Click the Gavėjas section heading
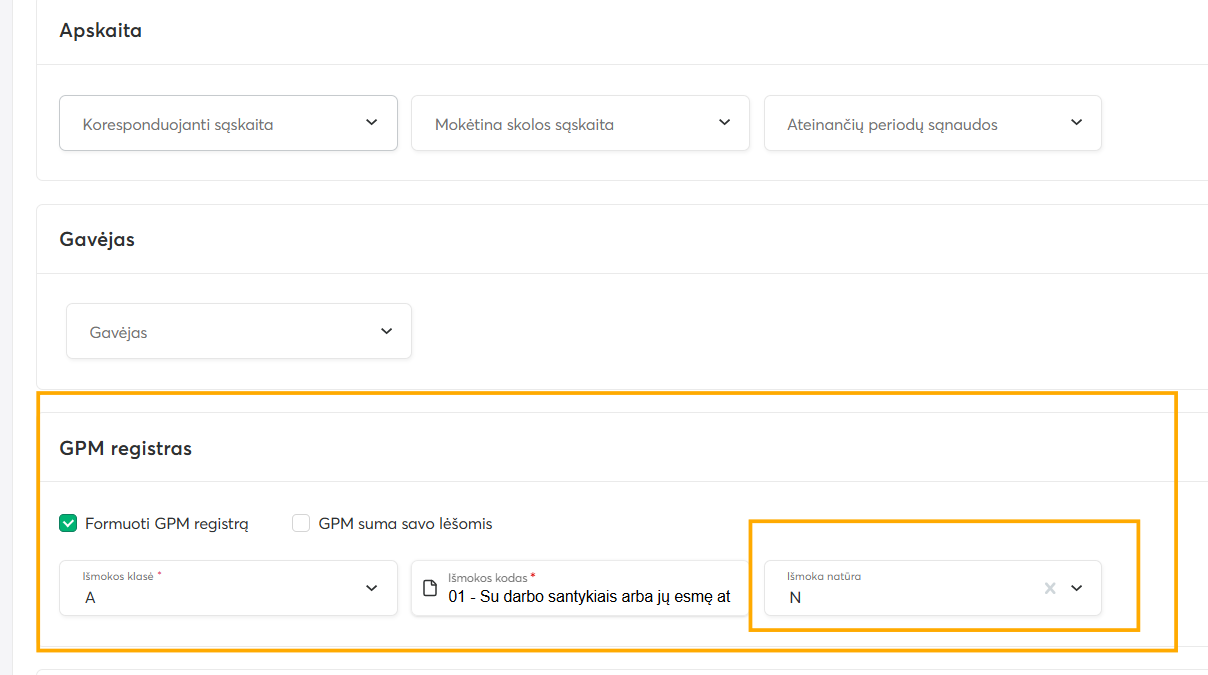1208x675 pixels. coord(97,239)
